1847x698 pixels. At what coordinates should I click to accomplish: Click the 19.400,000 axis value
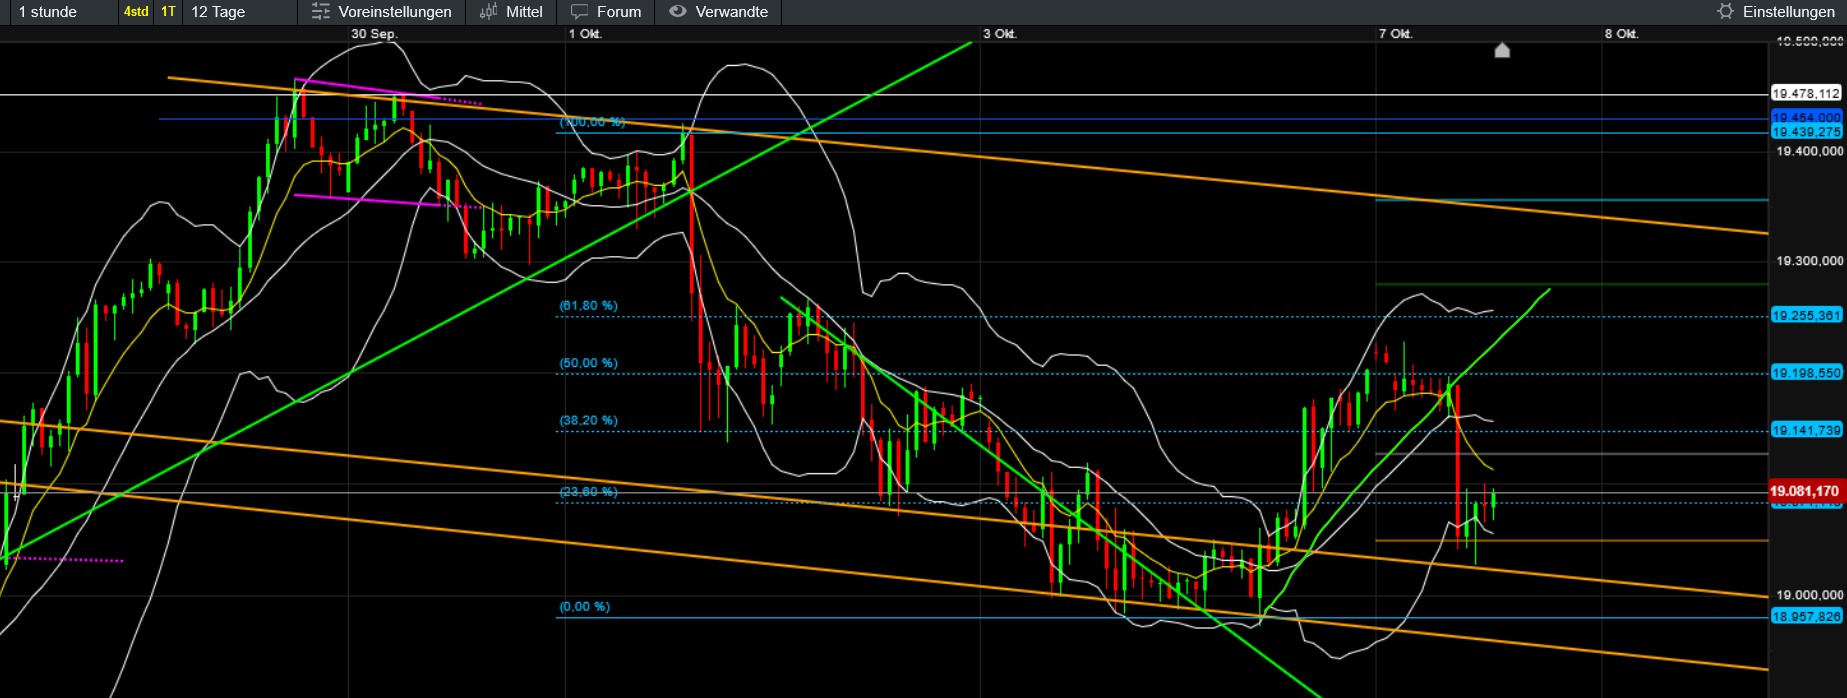(1809, 152)
